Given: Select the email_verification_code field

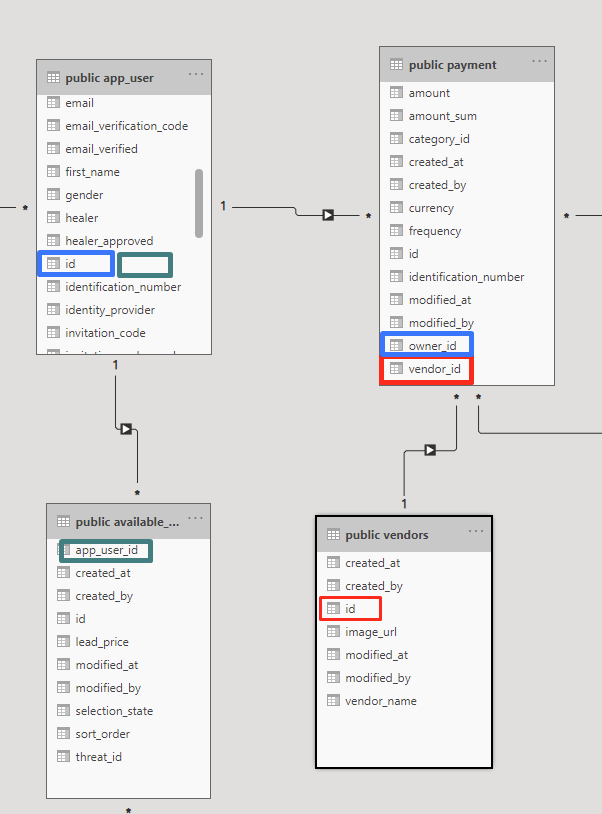Looking at the screenshot, I should (x=124, y=126).
